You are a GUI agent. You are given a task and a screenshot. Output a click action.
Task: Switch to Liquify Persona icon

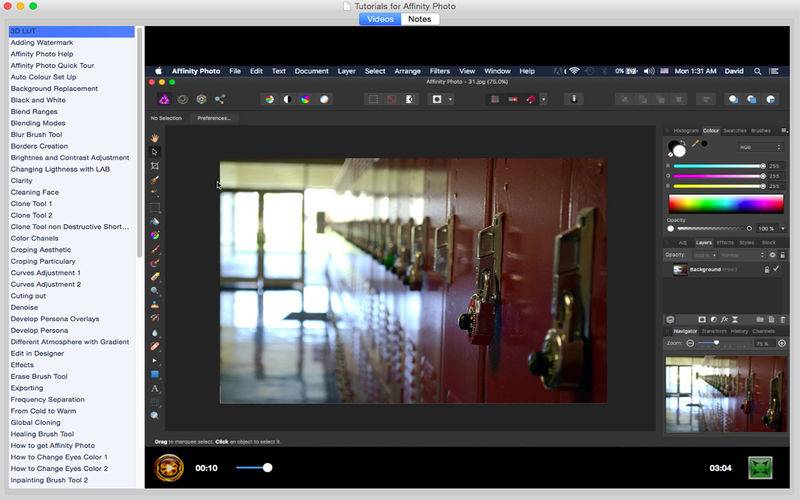pyautogui.click(x=183, y=99)
